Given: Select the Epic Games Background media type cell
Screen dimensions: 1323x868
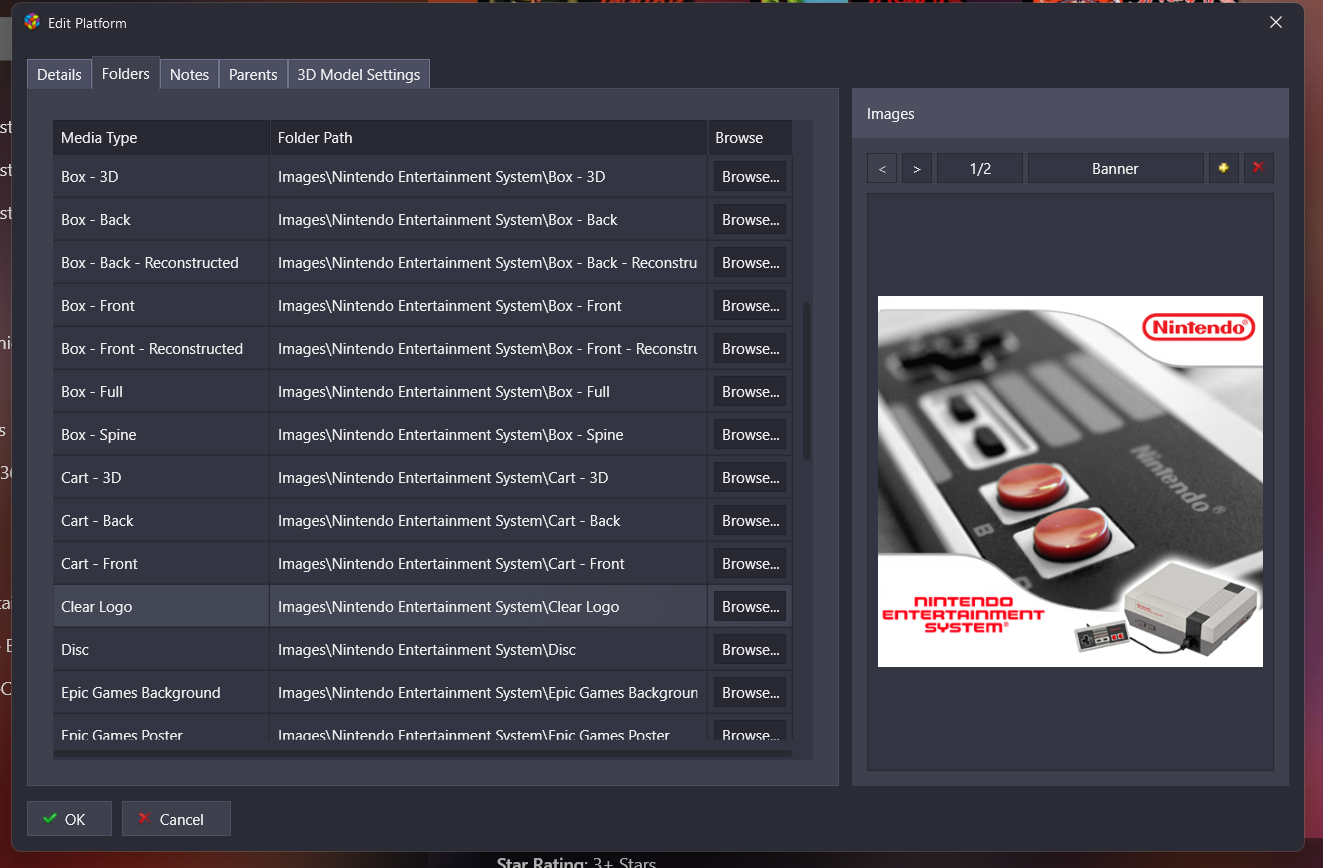Looking at the screenshot, I should click(x=161, y=693).
